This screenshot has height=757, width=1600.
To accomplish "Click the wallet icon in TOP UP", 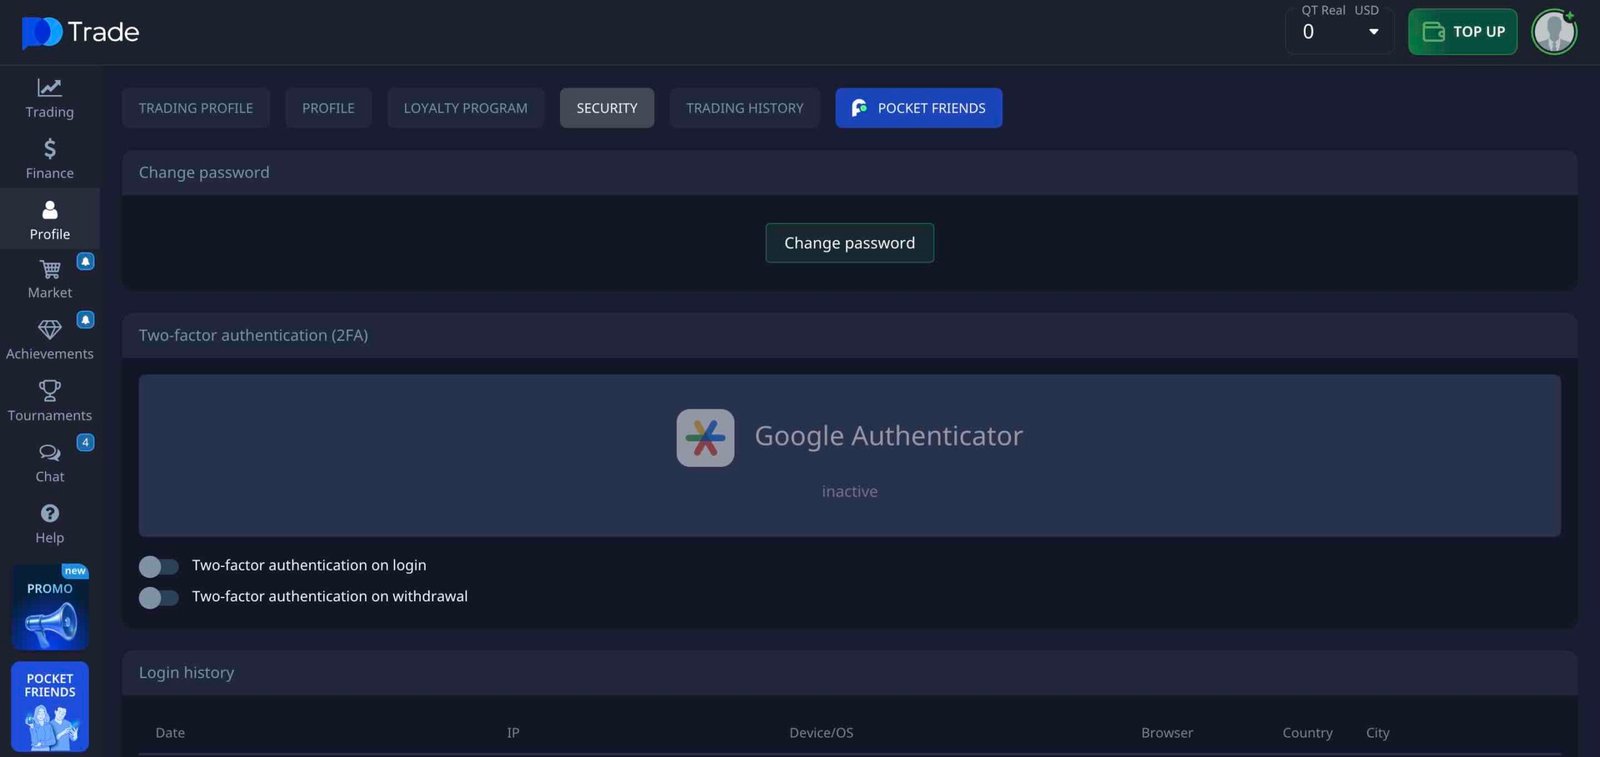I will pos(1433,32).
